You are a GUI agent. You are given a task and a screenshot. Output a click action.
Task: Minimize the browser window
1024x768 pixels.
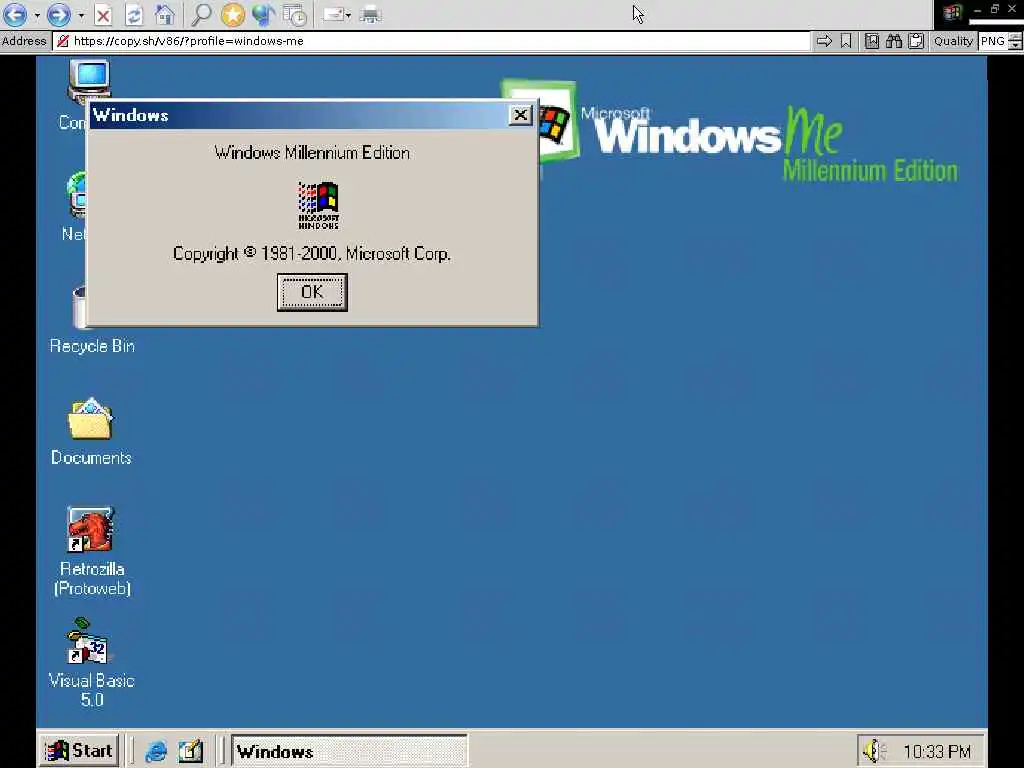coord(977,9)
